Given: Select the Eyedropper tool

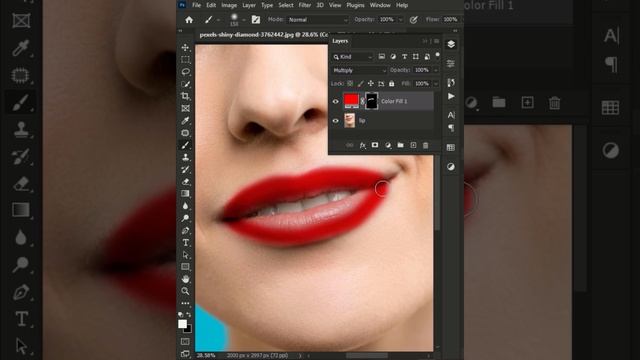Looking at the screenshot, I should pyautogui.click(x=185, y=120).
